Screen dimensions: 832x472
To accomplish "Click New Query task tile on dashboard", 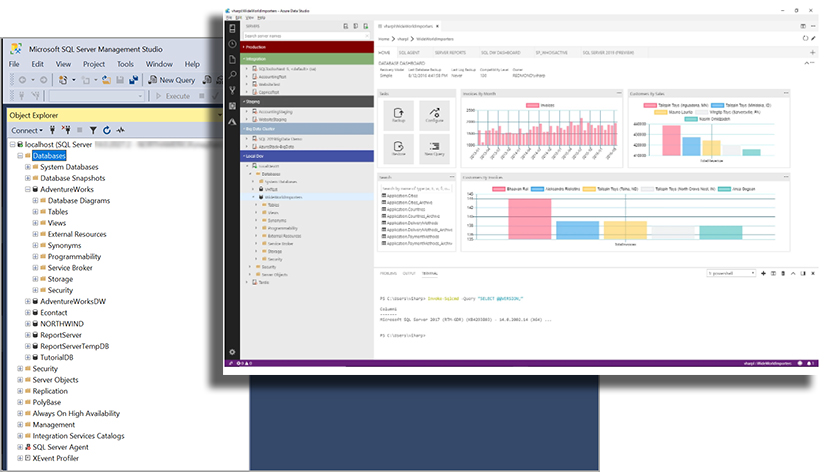I will pos(435,148).
